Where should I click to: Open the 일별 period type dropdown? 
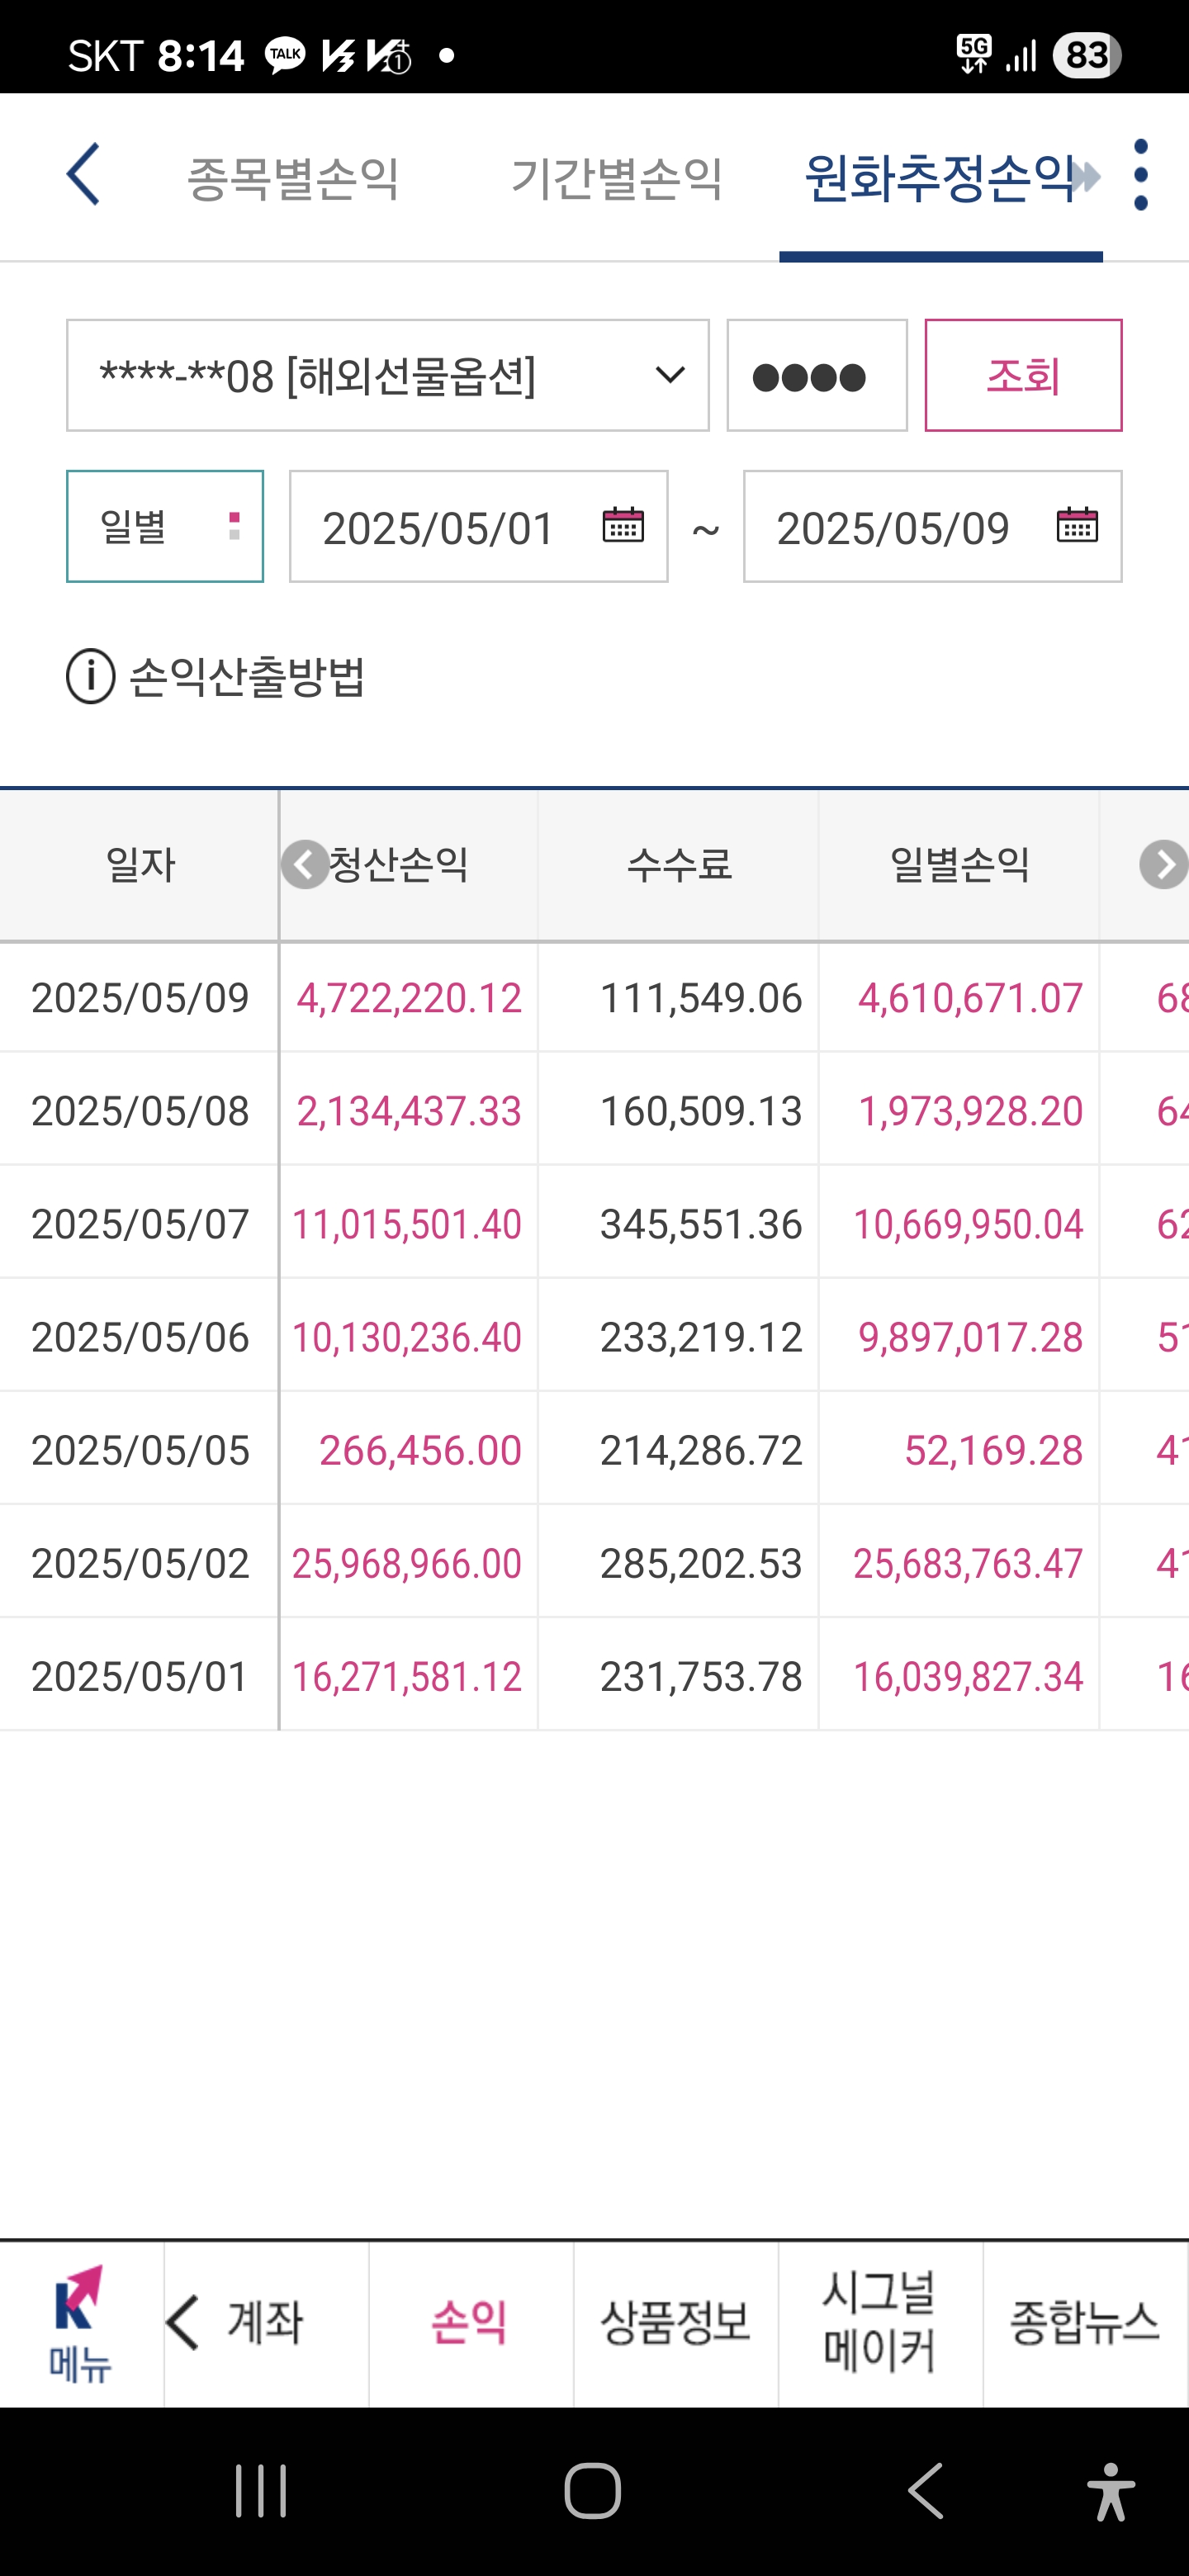(165, 526)
